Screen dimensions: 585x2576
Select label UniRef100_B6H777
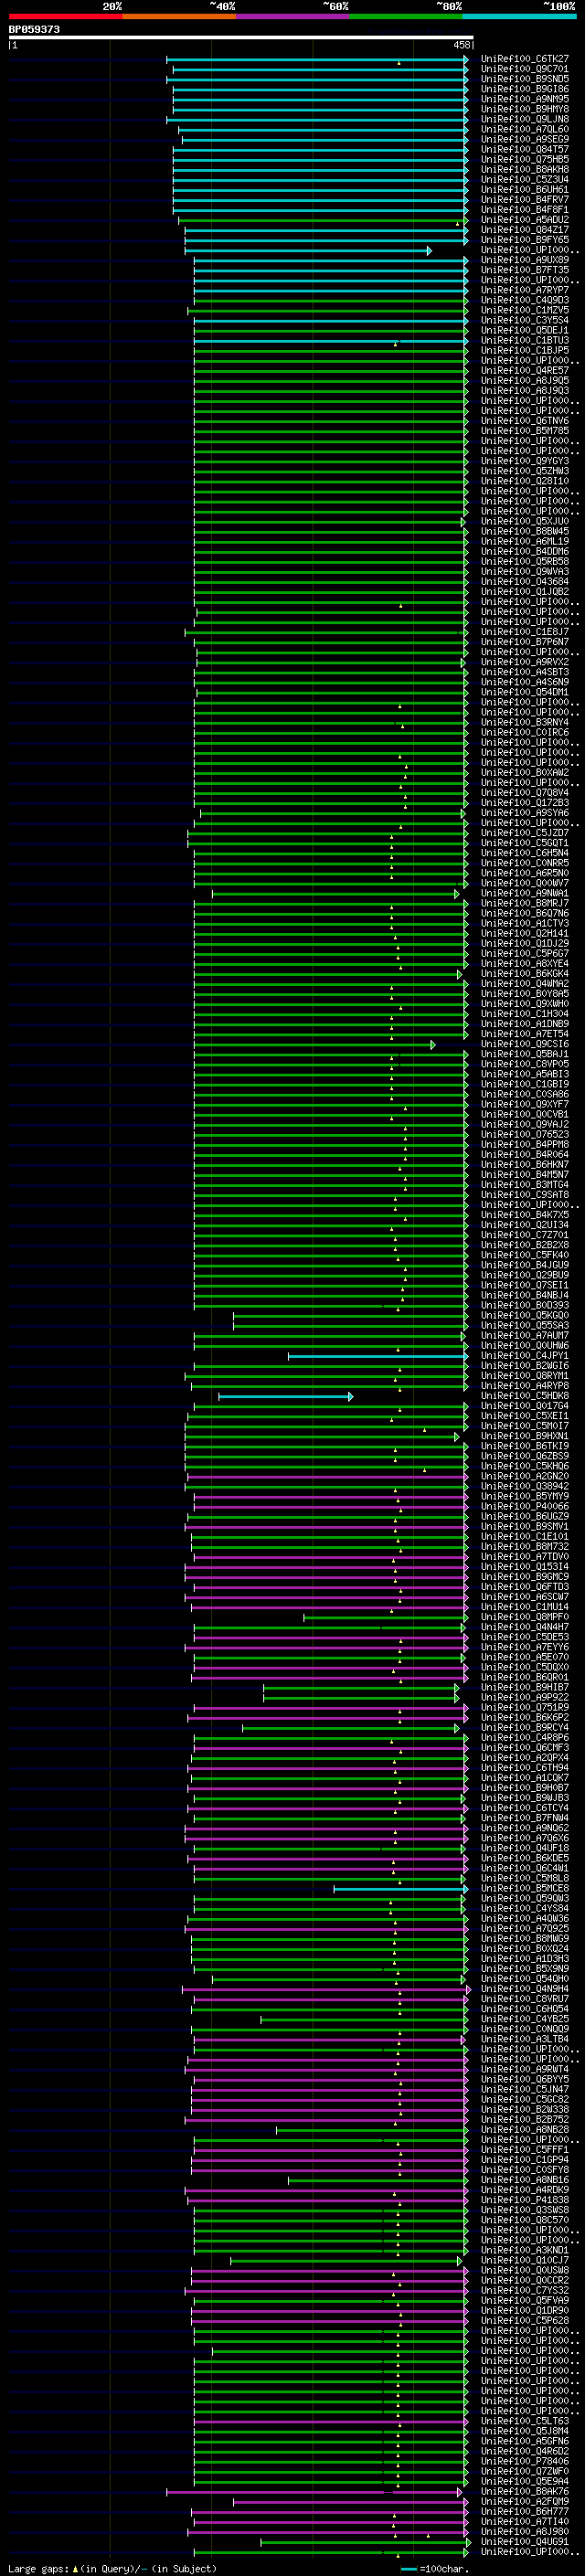(x=524, y=2512)
